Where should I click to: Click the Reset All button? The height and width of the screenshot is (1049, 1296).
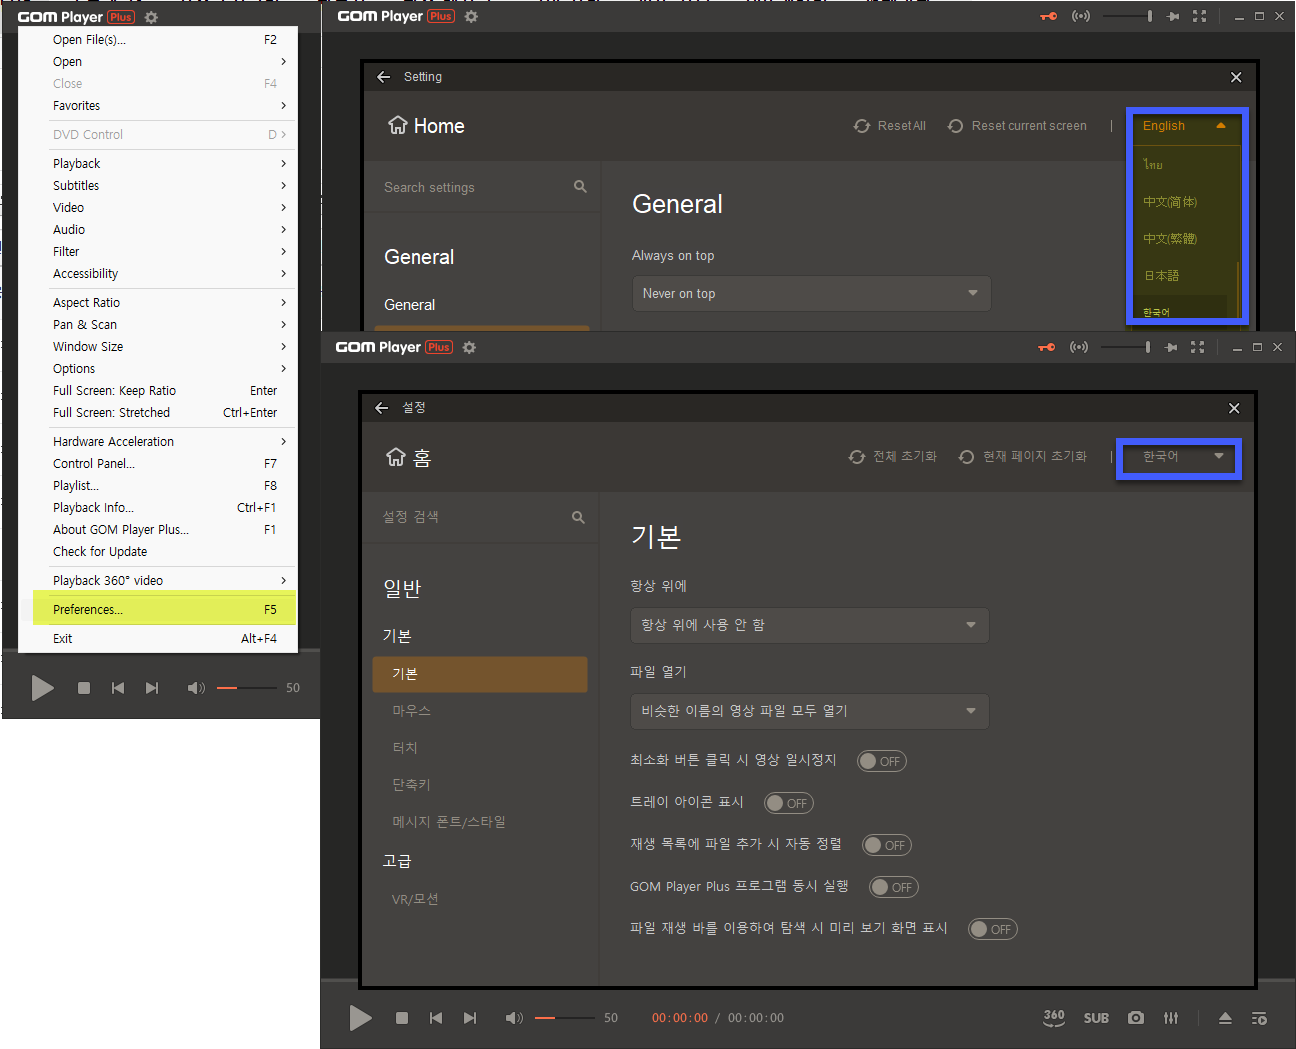coord(890,126)
